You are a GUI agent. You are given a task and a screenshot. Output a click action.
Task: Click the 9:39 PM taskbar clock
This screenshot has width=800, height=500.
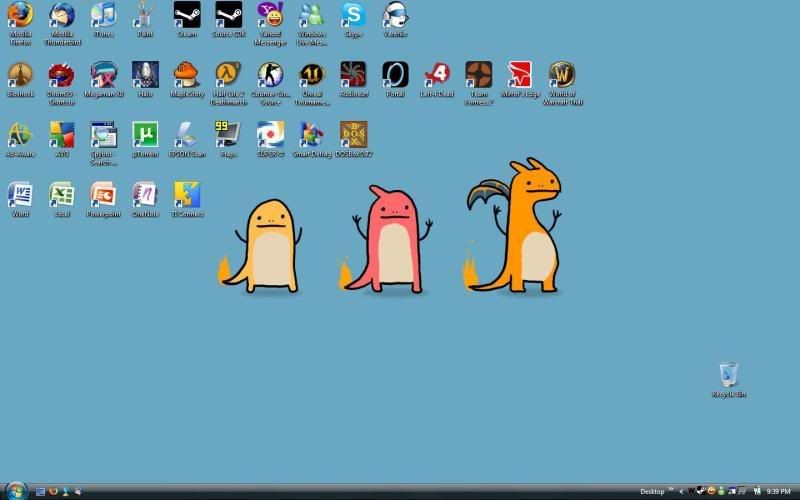pyautogui.click(x=779, y=492)
